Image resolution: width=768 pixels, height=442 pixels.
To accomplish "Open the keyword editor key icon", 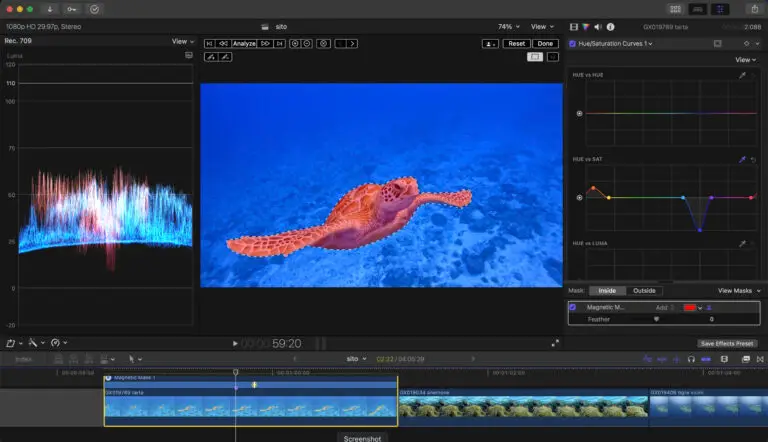I will [72, 9].
